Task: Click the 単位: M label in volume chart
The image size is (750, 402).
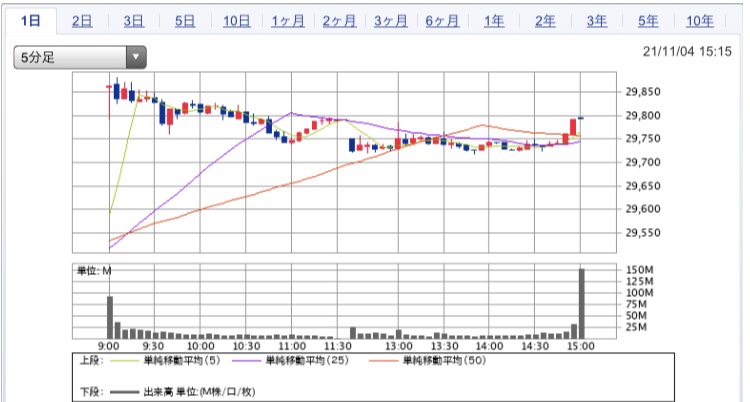Action: point(94,271)
